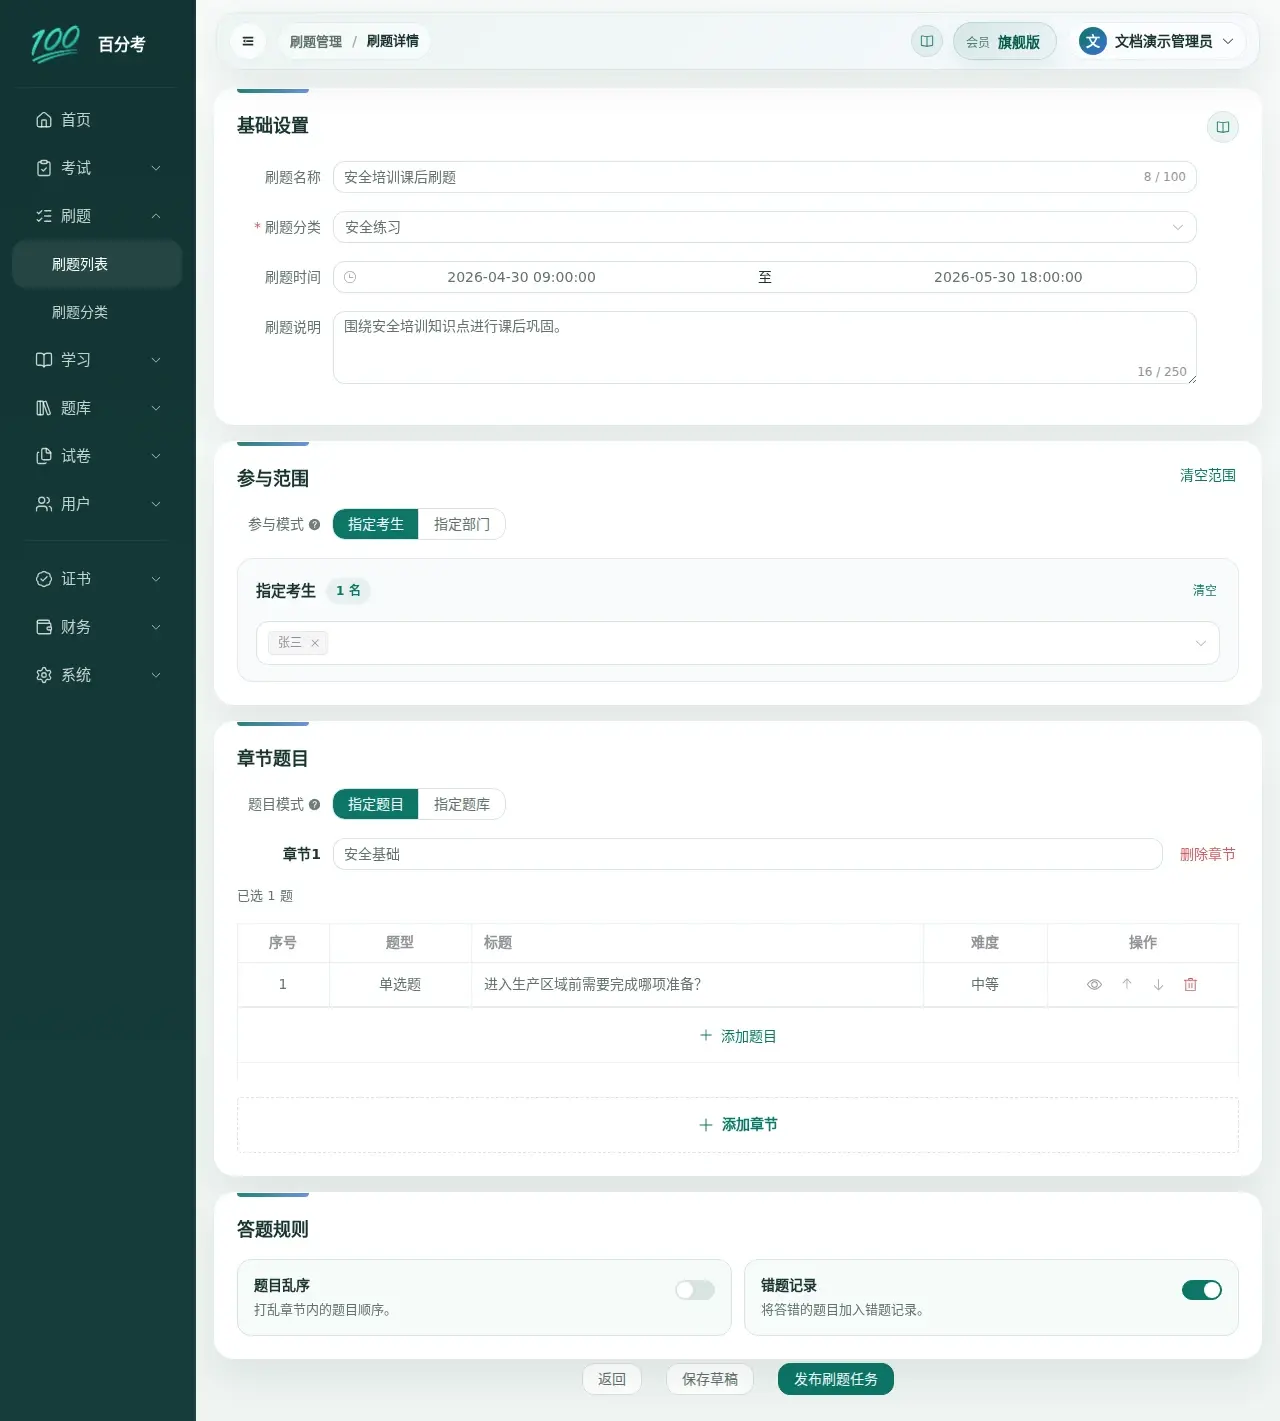The width and height of the screenshot is (1280, 1421).
Task: Preview question with the eye icon
Action: click(x=1094, y=984)
